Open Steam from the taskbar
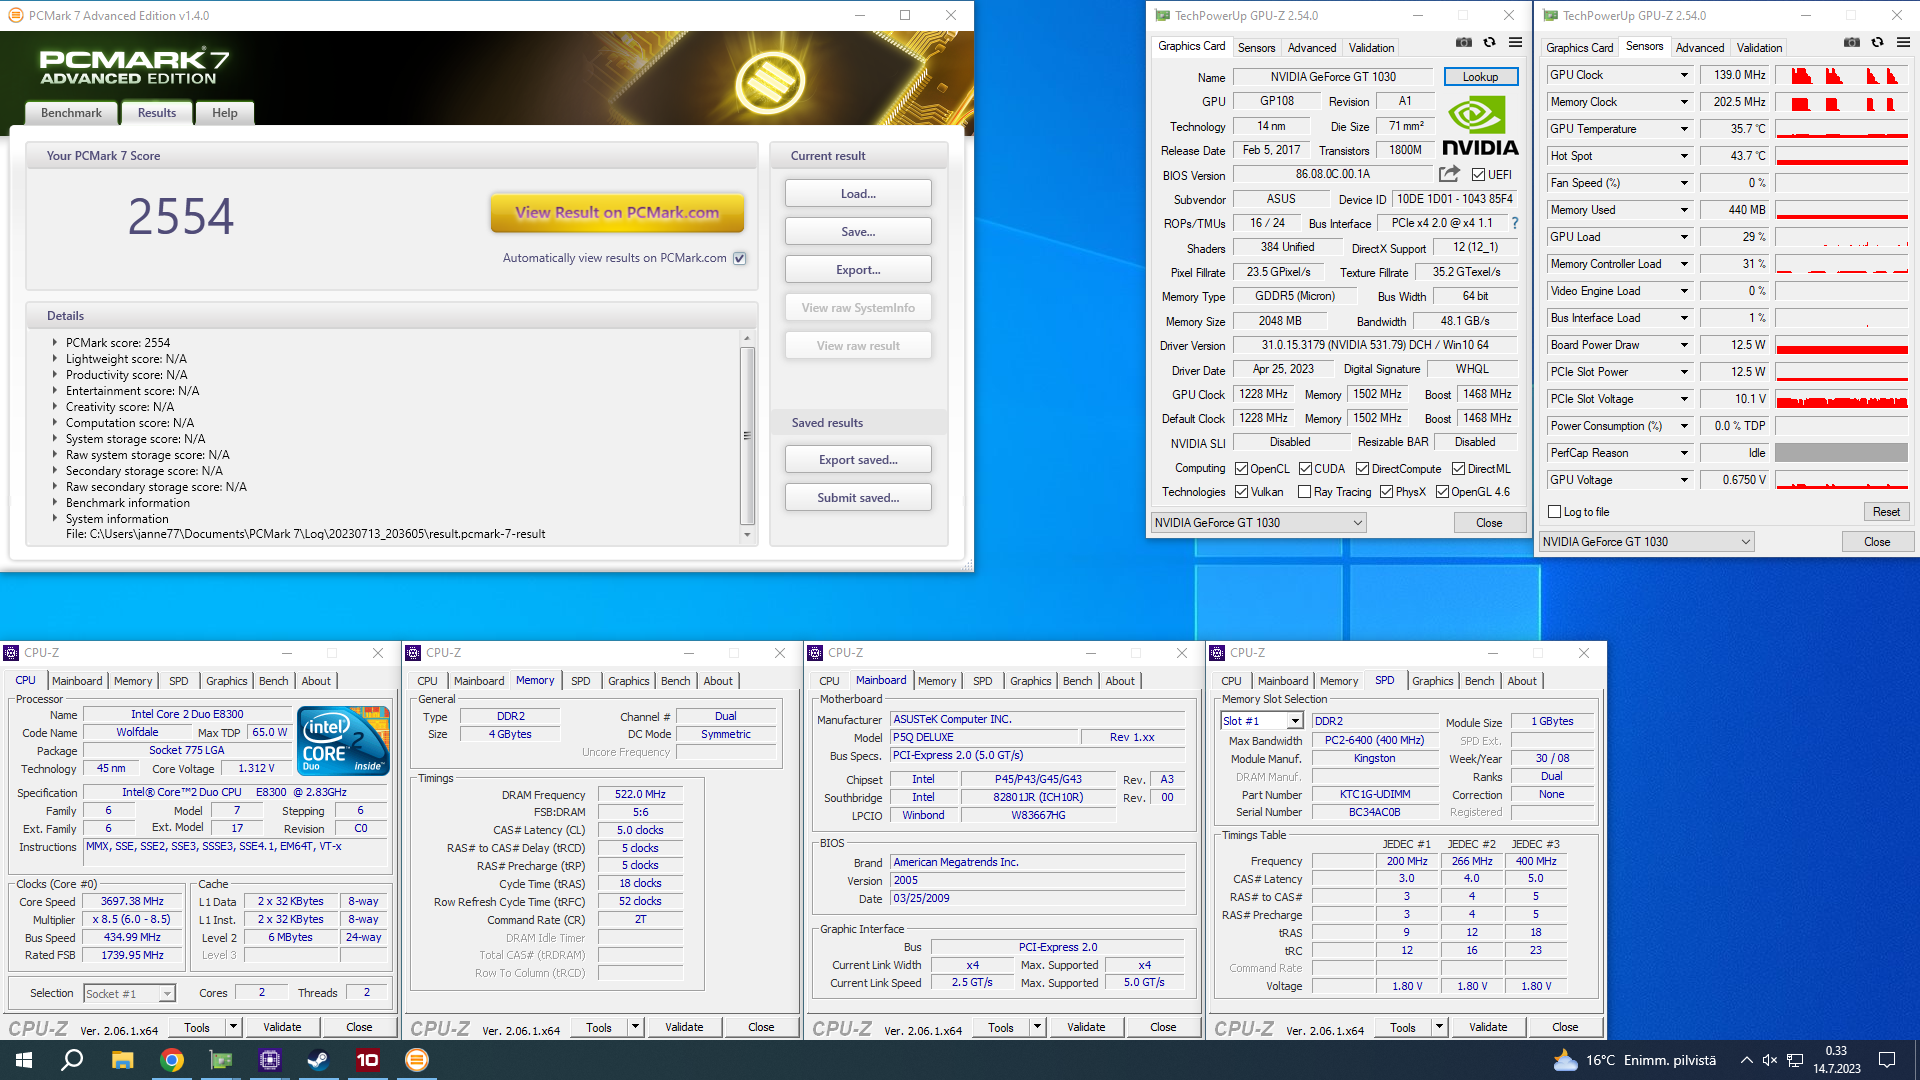 (x=319, y=1059)
